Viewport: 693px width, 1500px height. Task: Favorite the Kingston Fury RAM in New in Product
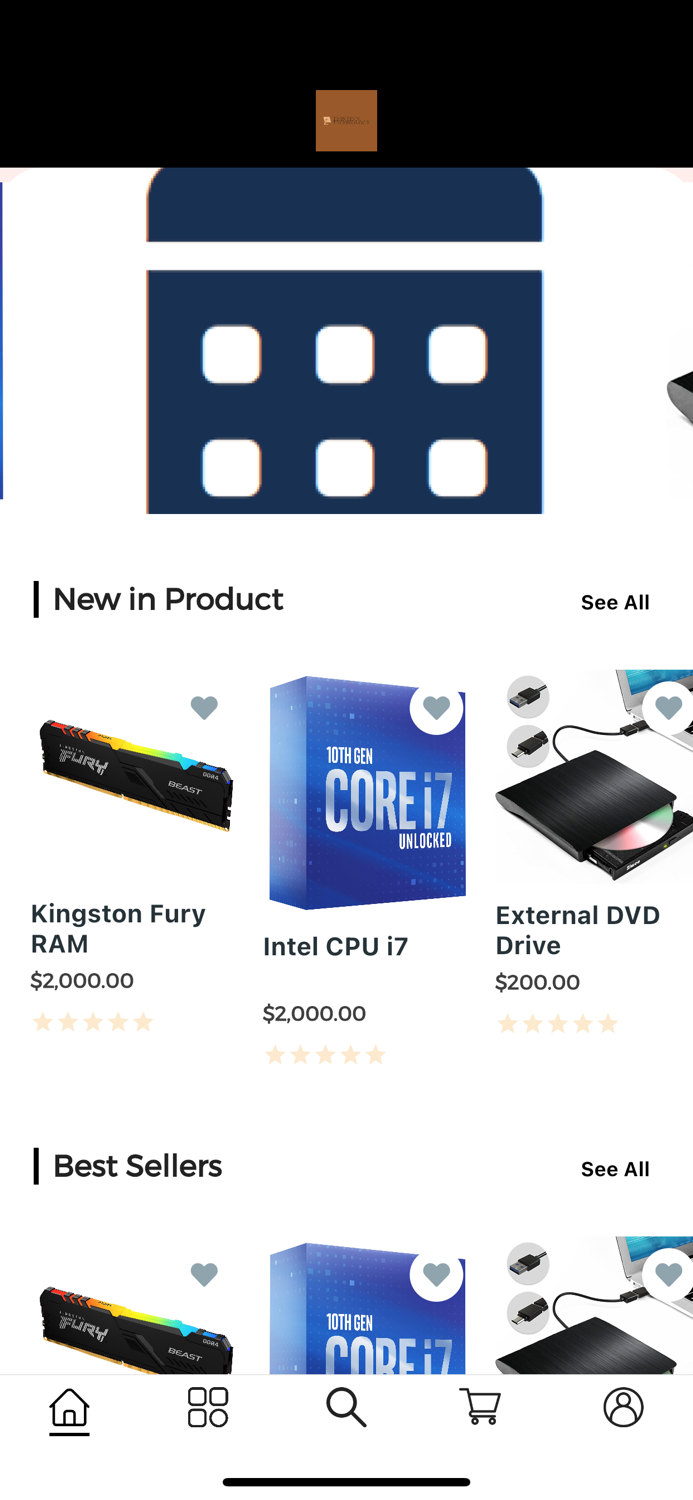point(204,707)
